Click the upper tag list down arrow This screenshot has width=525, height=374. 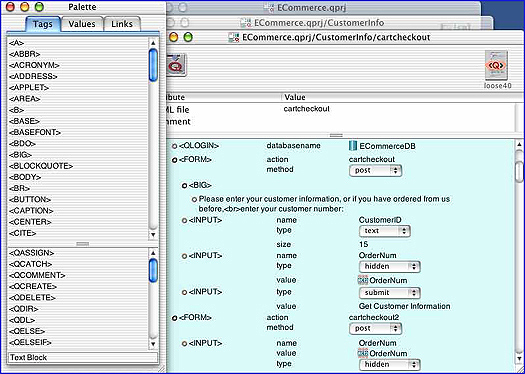153,235
